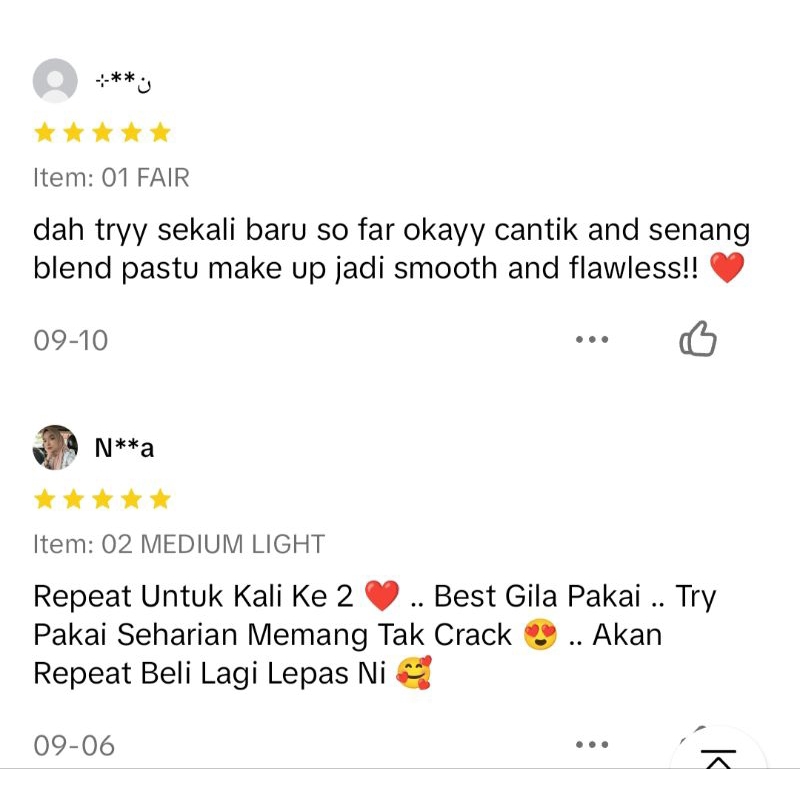Like the 01 FAIR review with thumbs-up
Image resolution: width=800 pixels, height=800 pixels.
click(697, 339)
